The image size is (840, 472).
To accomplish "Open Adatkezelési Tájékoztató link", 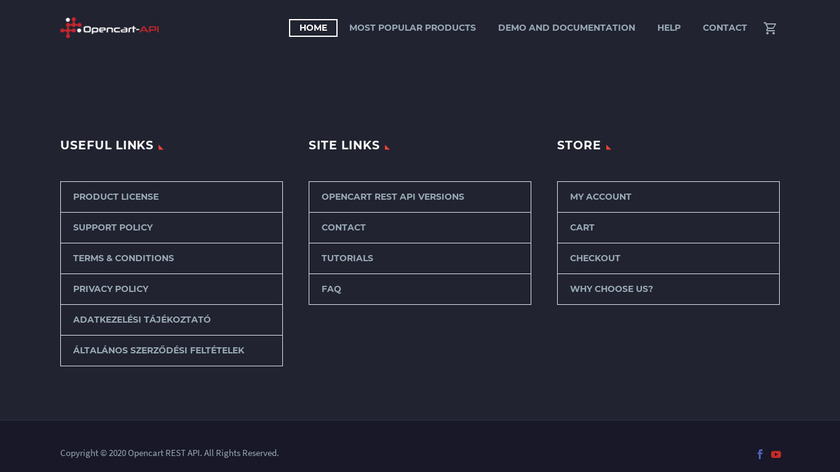I will (142, 320).
